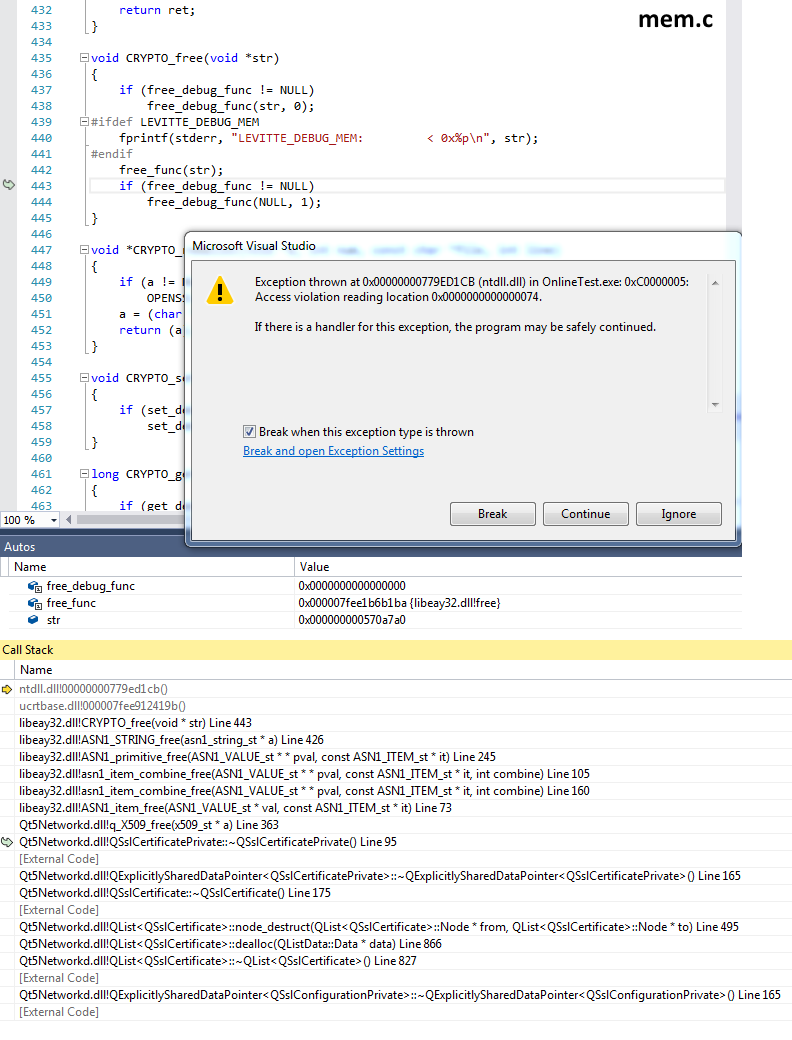Select asn1_item_combine_free Line 160 stack frame
792x1040 pixels.
tap(304, 791)
